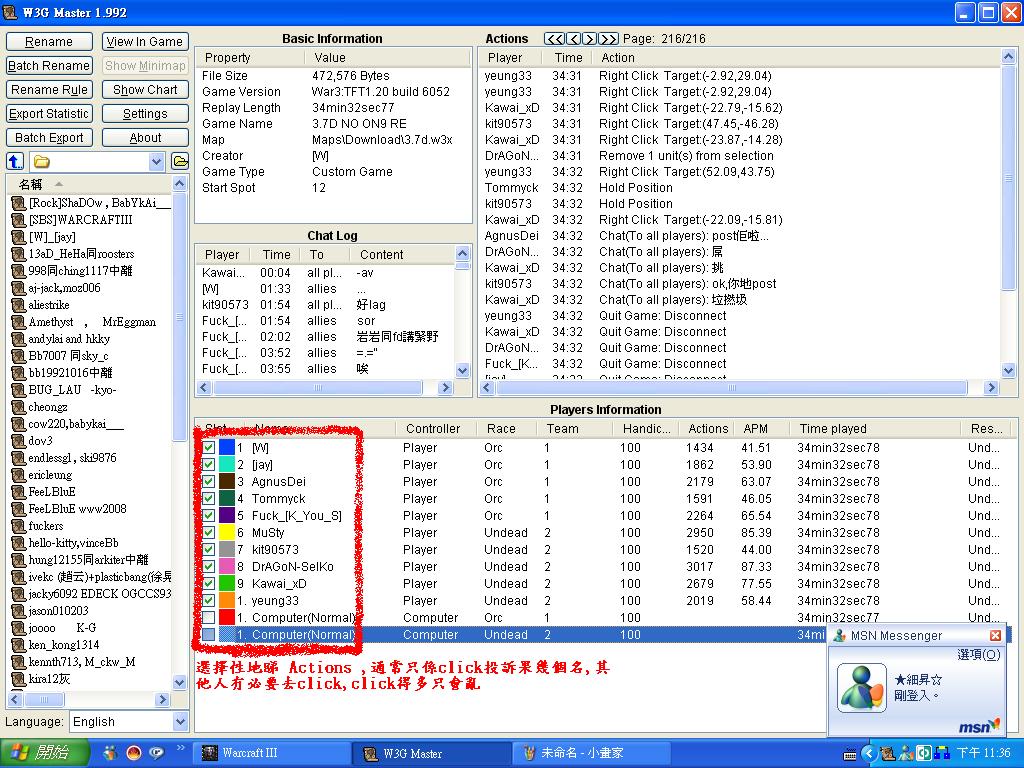
Task: Open the folder path dropdown
Action: [x=157, y=162]
